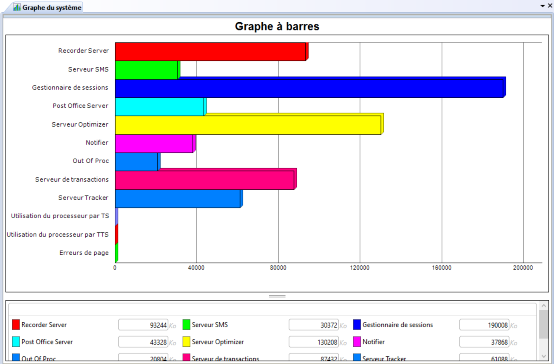
Task: Click the Gestionnaire de sessions value field
Action: 484,325
